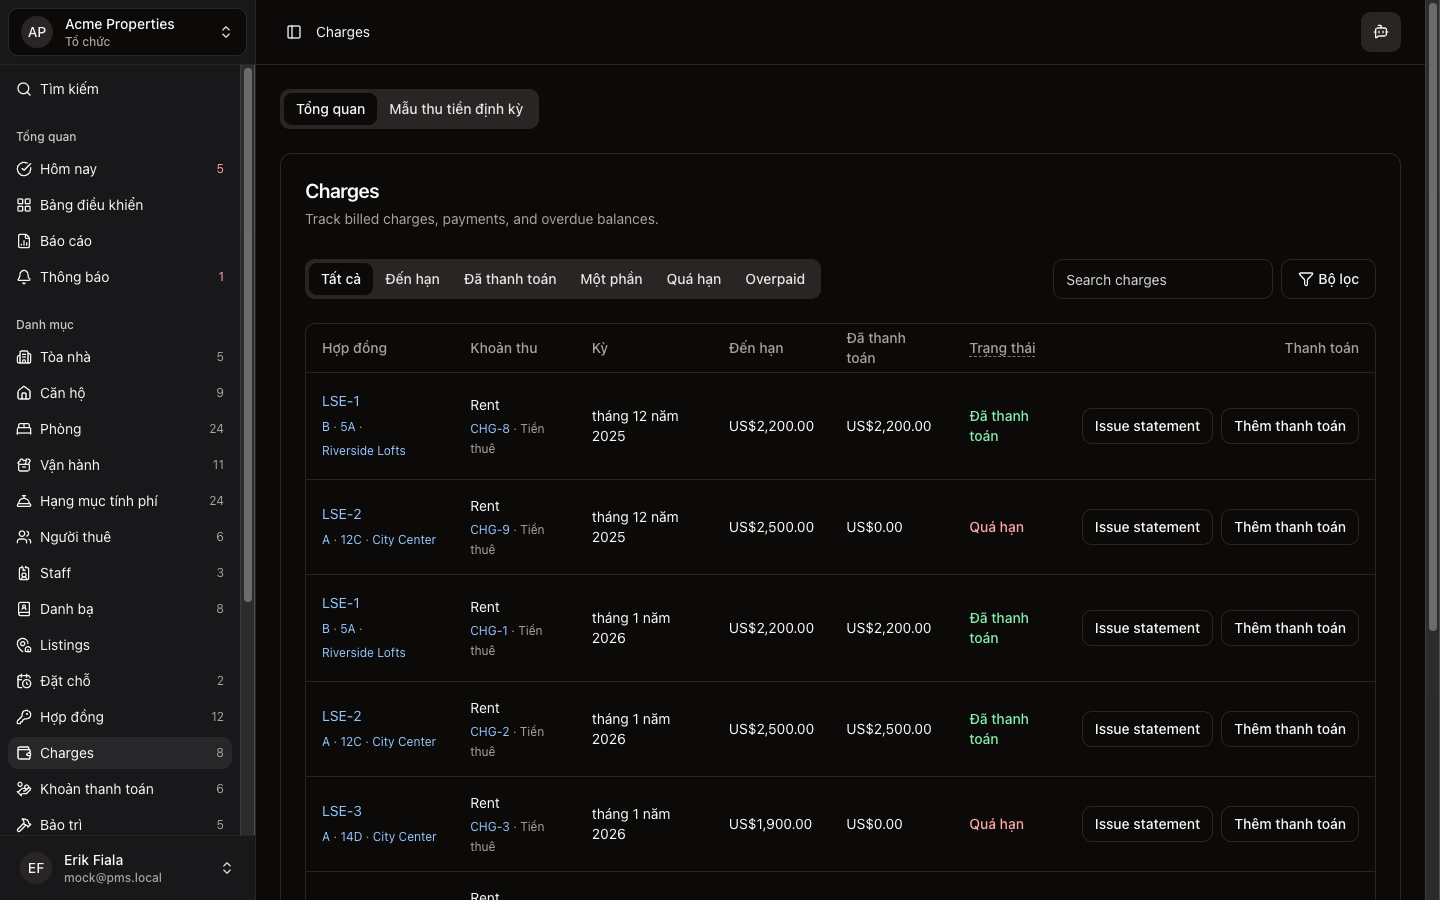
Task: Click the Thông báo bell icon
Action: point(24,277)
